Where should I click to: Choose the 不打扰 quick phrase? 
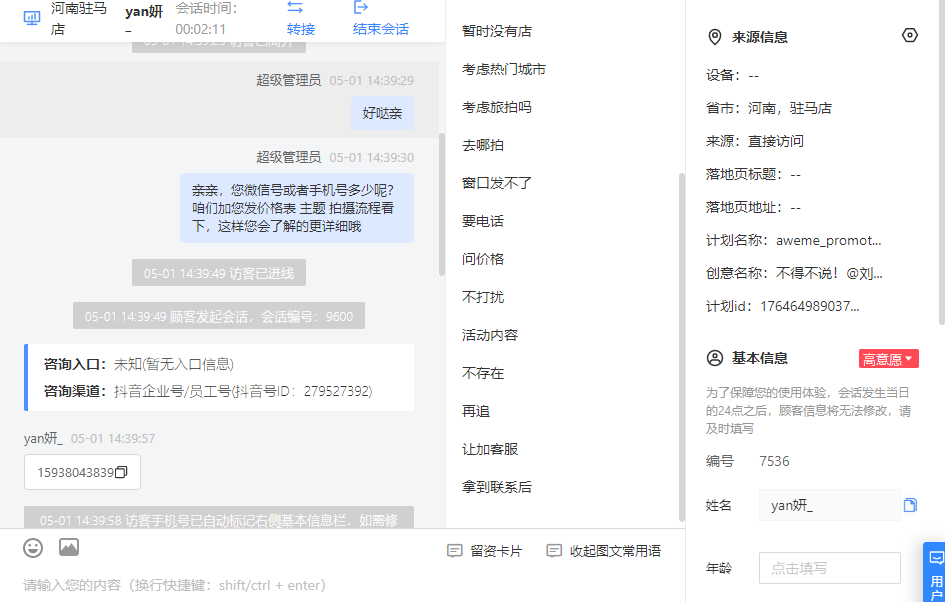tap(483, 297)
